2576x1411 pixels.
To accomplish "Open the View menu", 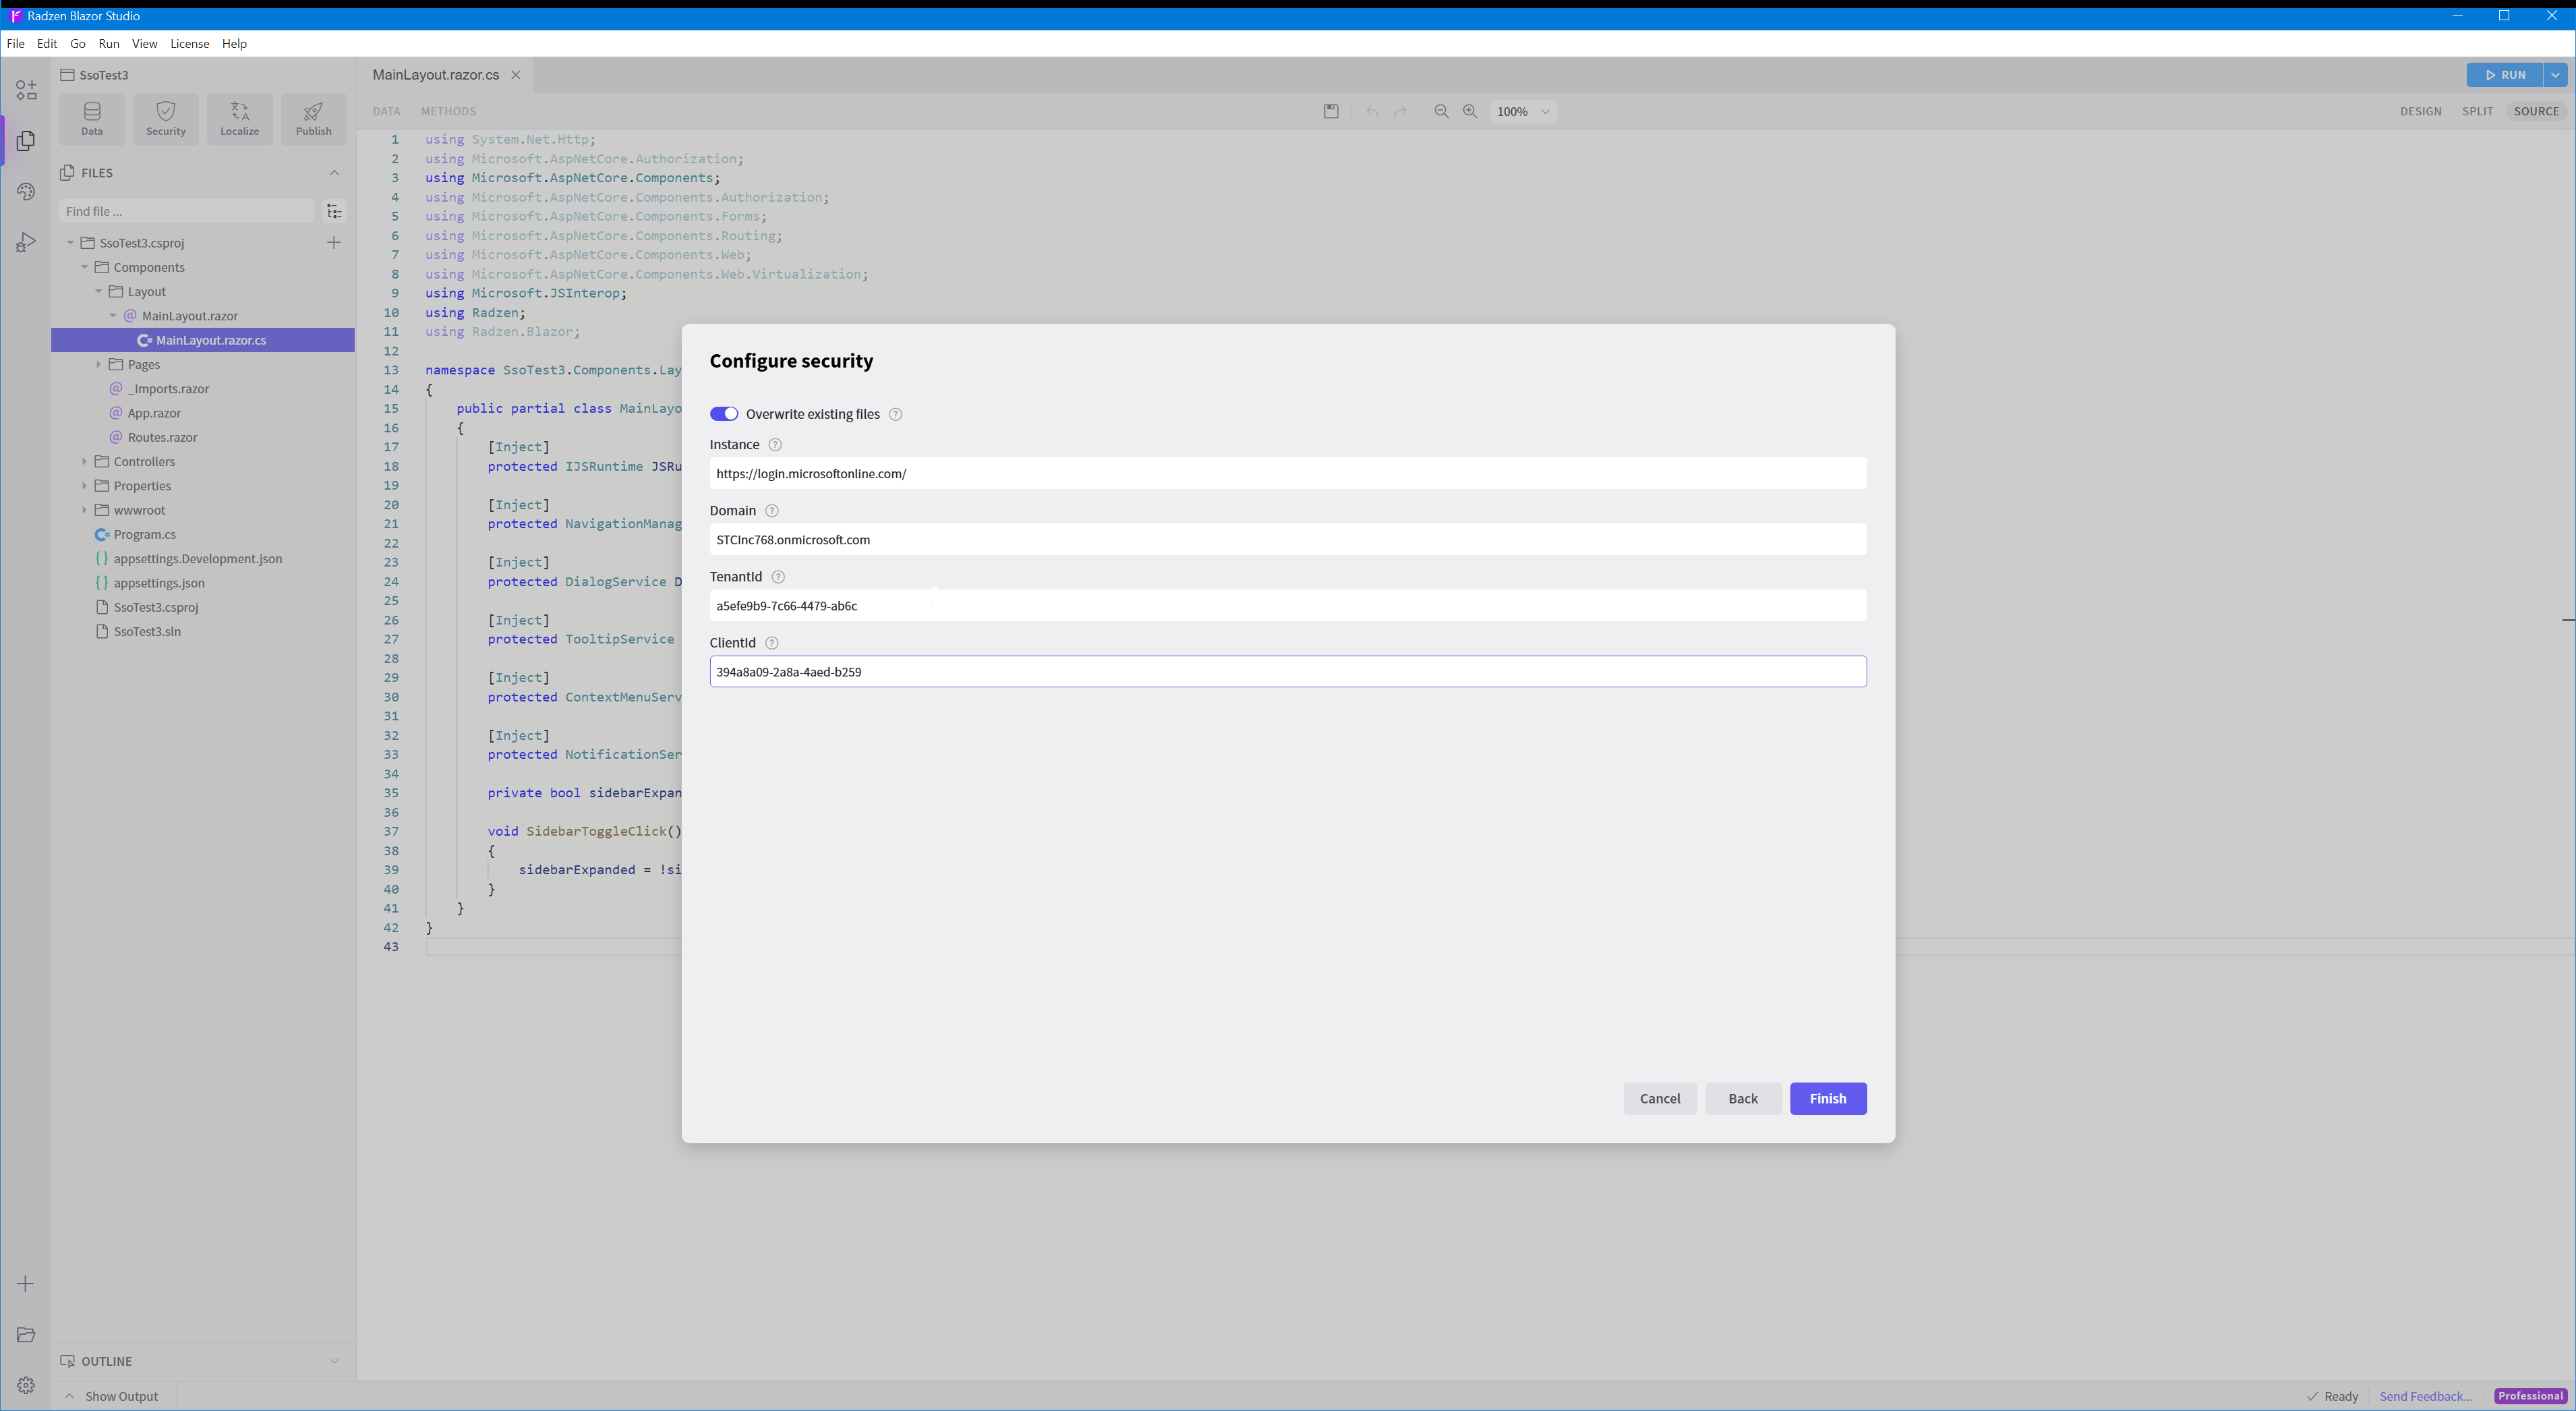I will pos(145,44).
